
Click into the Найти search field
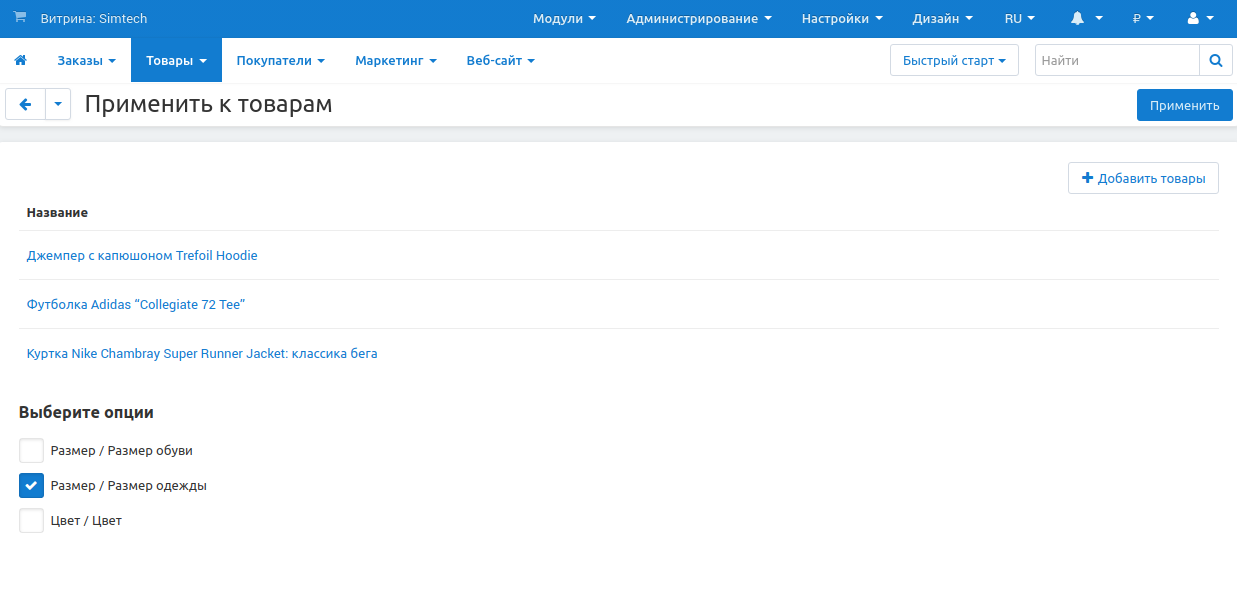pyautogui.click(x=1116, y=60)
